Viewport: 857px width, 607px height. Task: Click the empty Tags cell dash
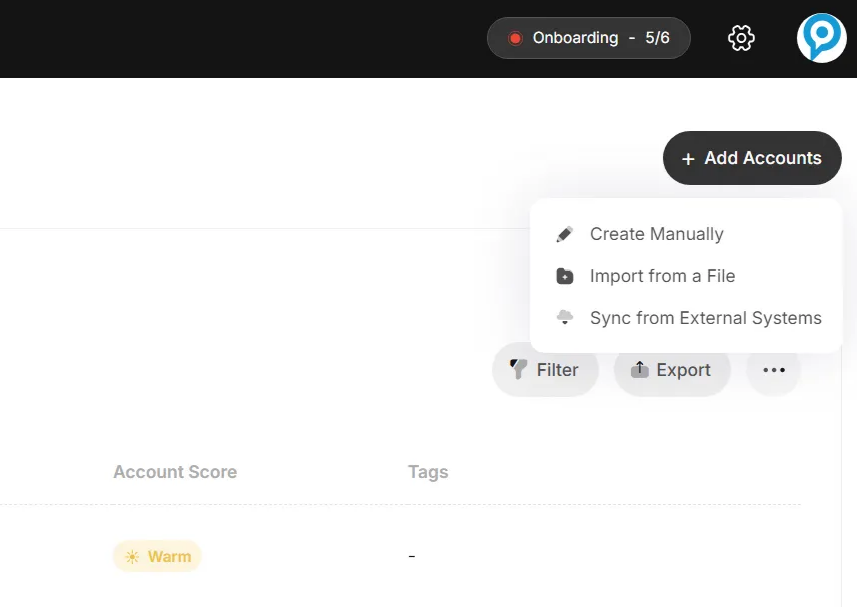pos(412,556)
